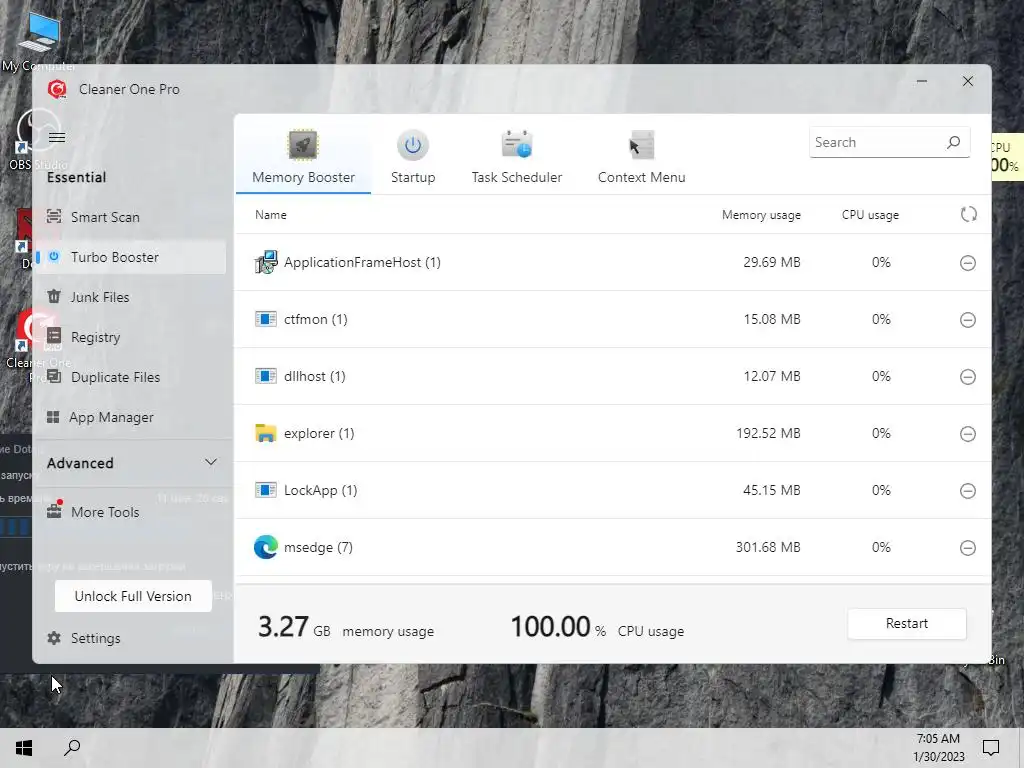1024x768 pixels.
Task: Expand the Advanced section chevron
Action: 210,462
